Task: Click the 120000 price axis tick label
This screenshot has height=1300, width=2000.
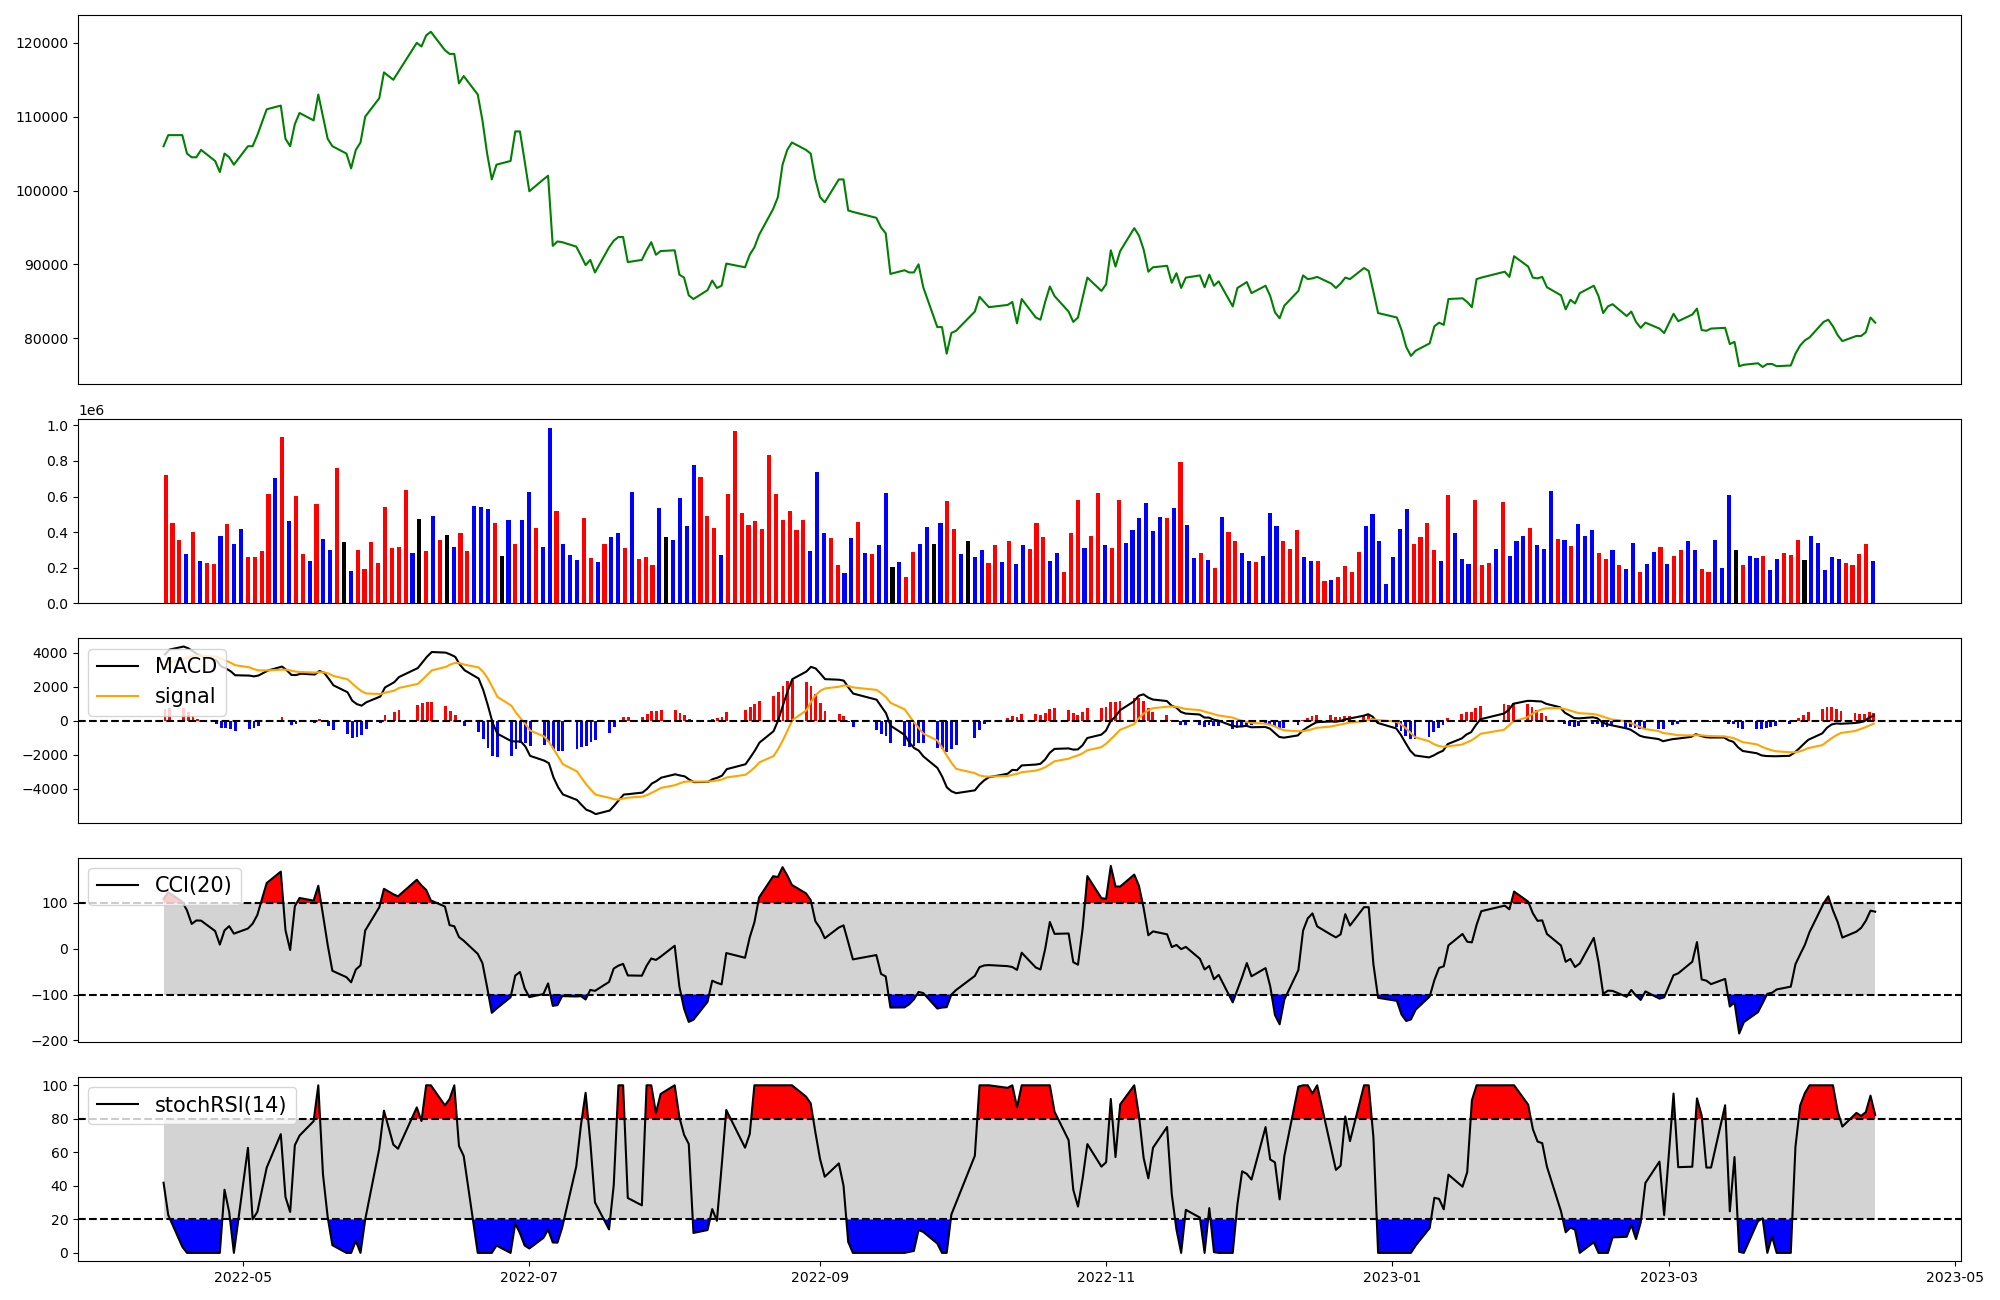Action: point(42,43)
